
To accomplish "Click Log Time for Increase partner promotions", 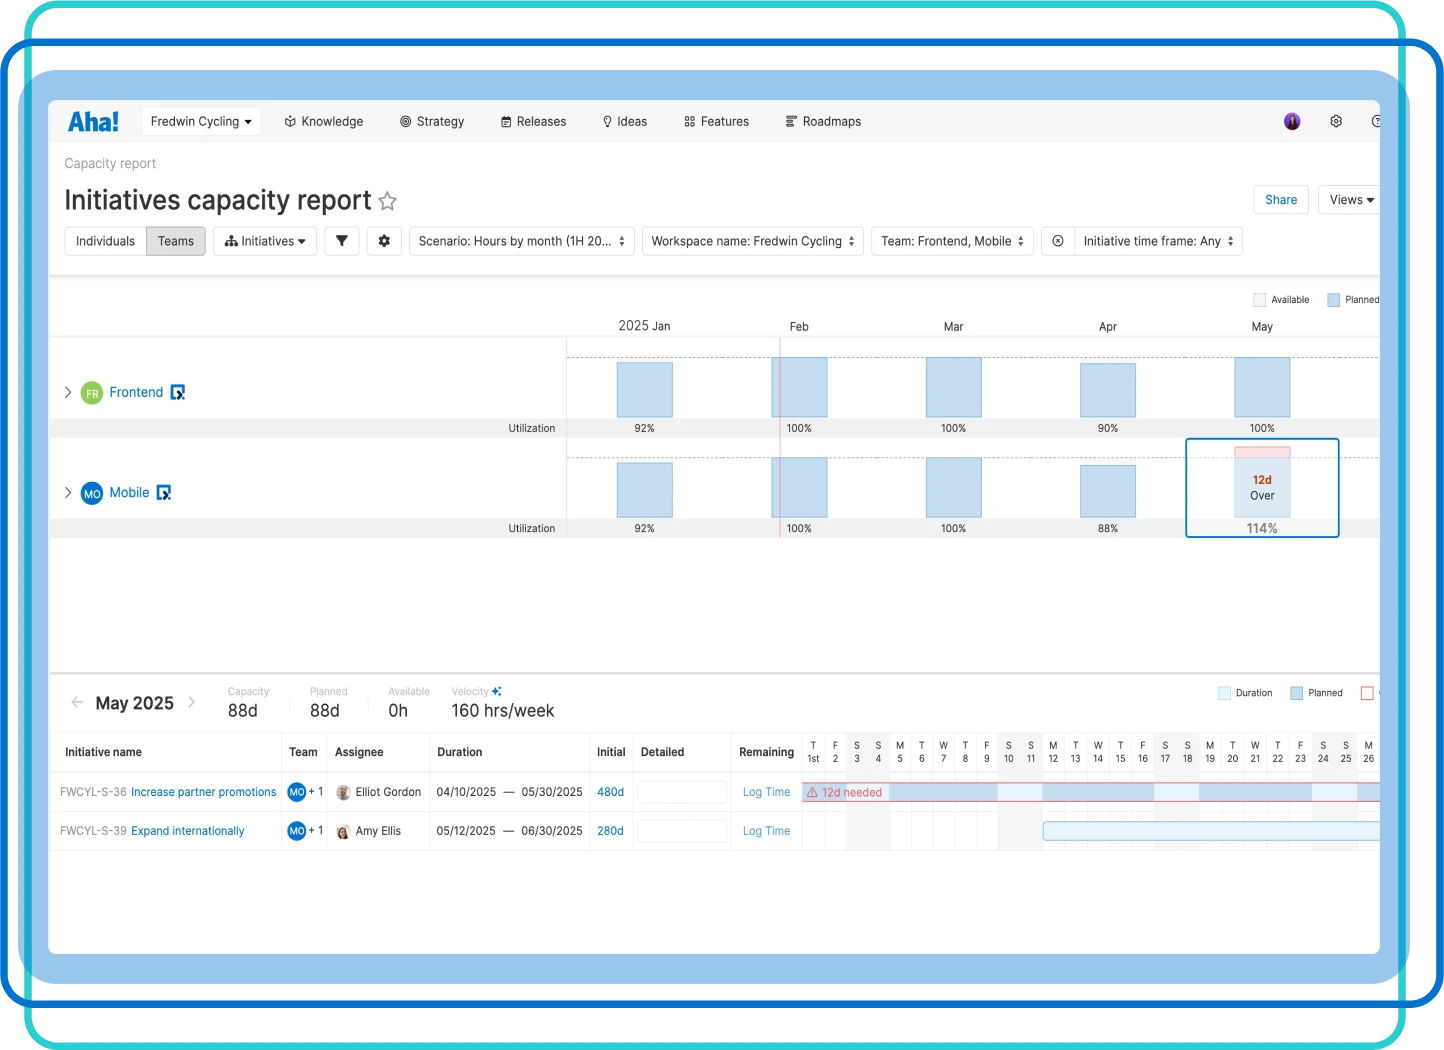I will coord(766,792).
